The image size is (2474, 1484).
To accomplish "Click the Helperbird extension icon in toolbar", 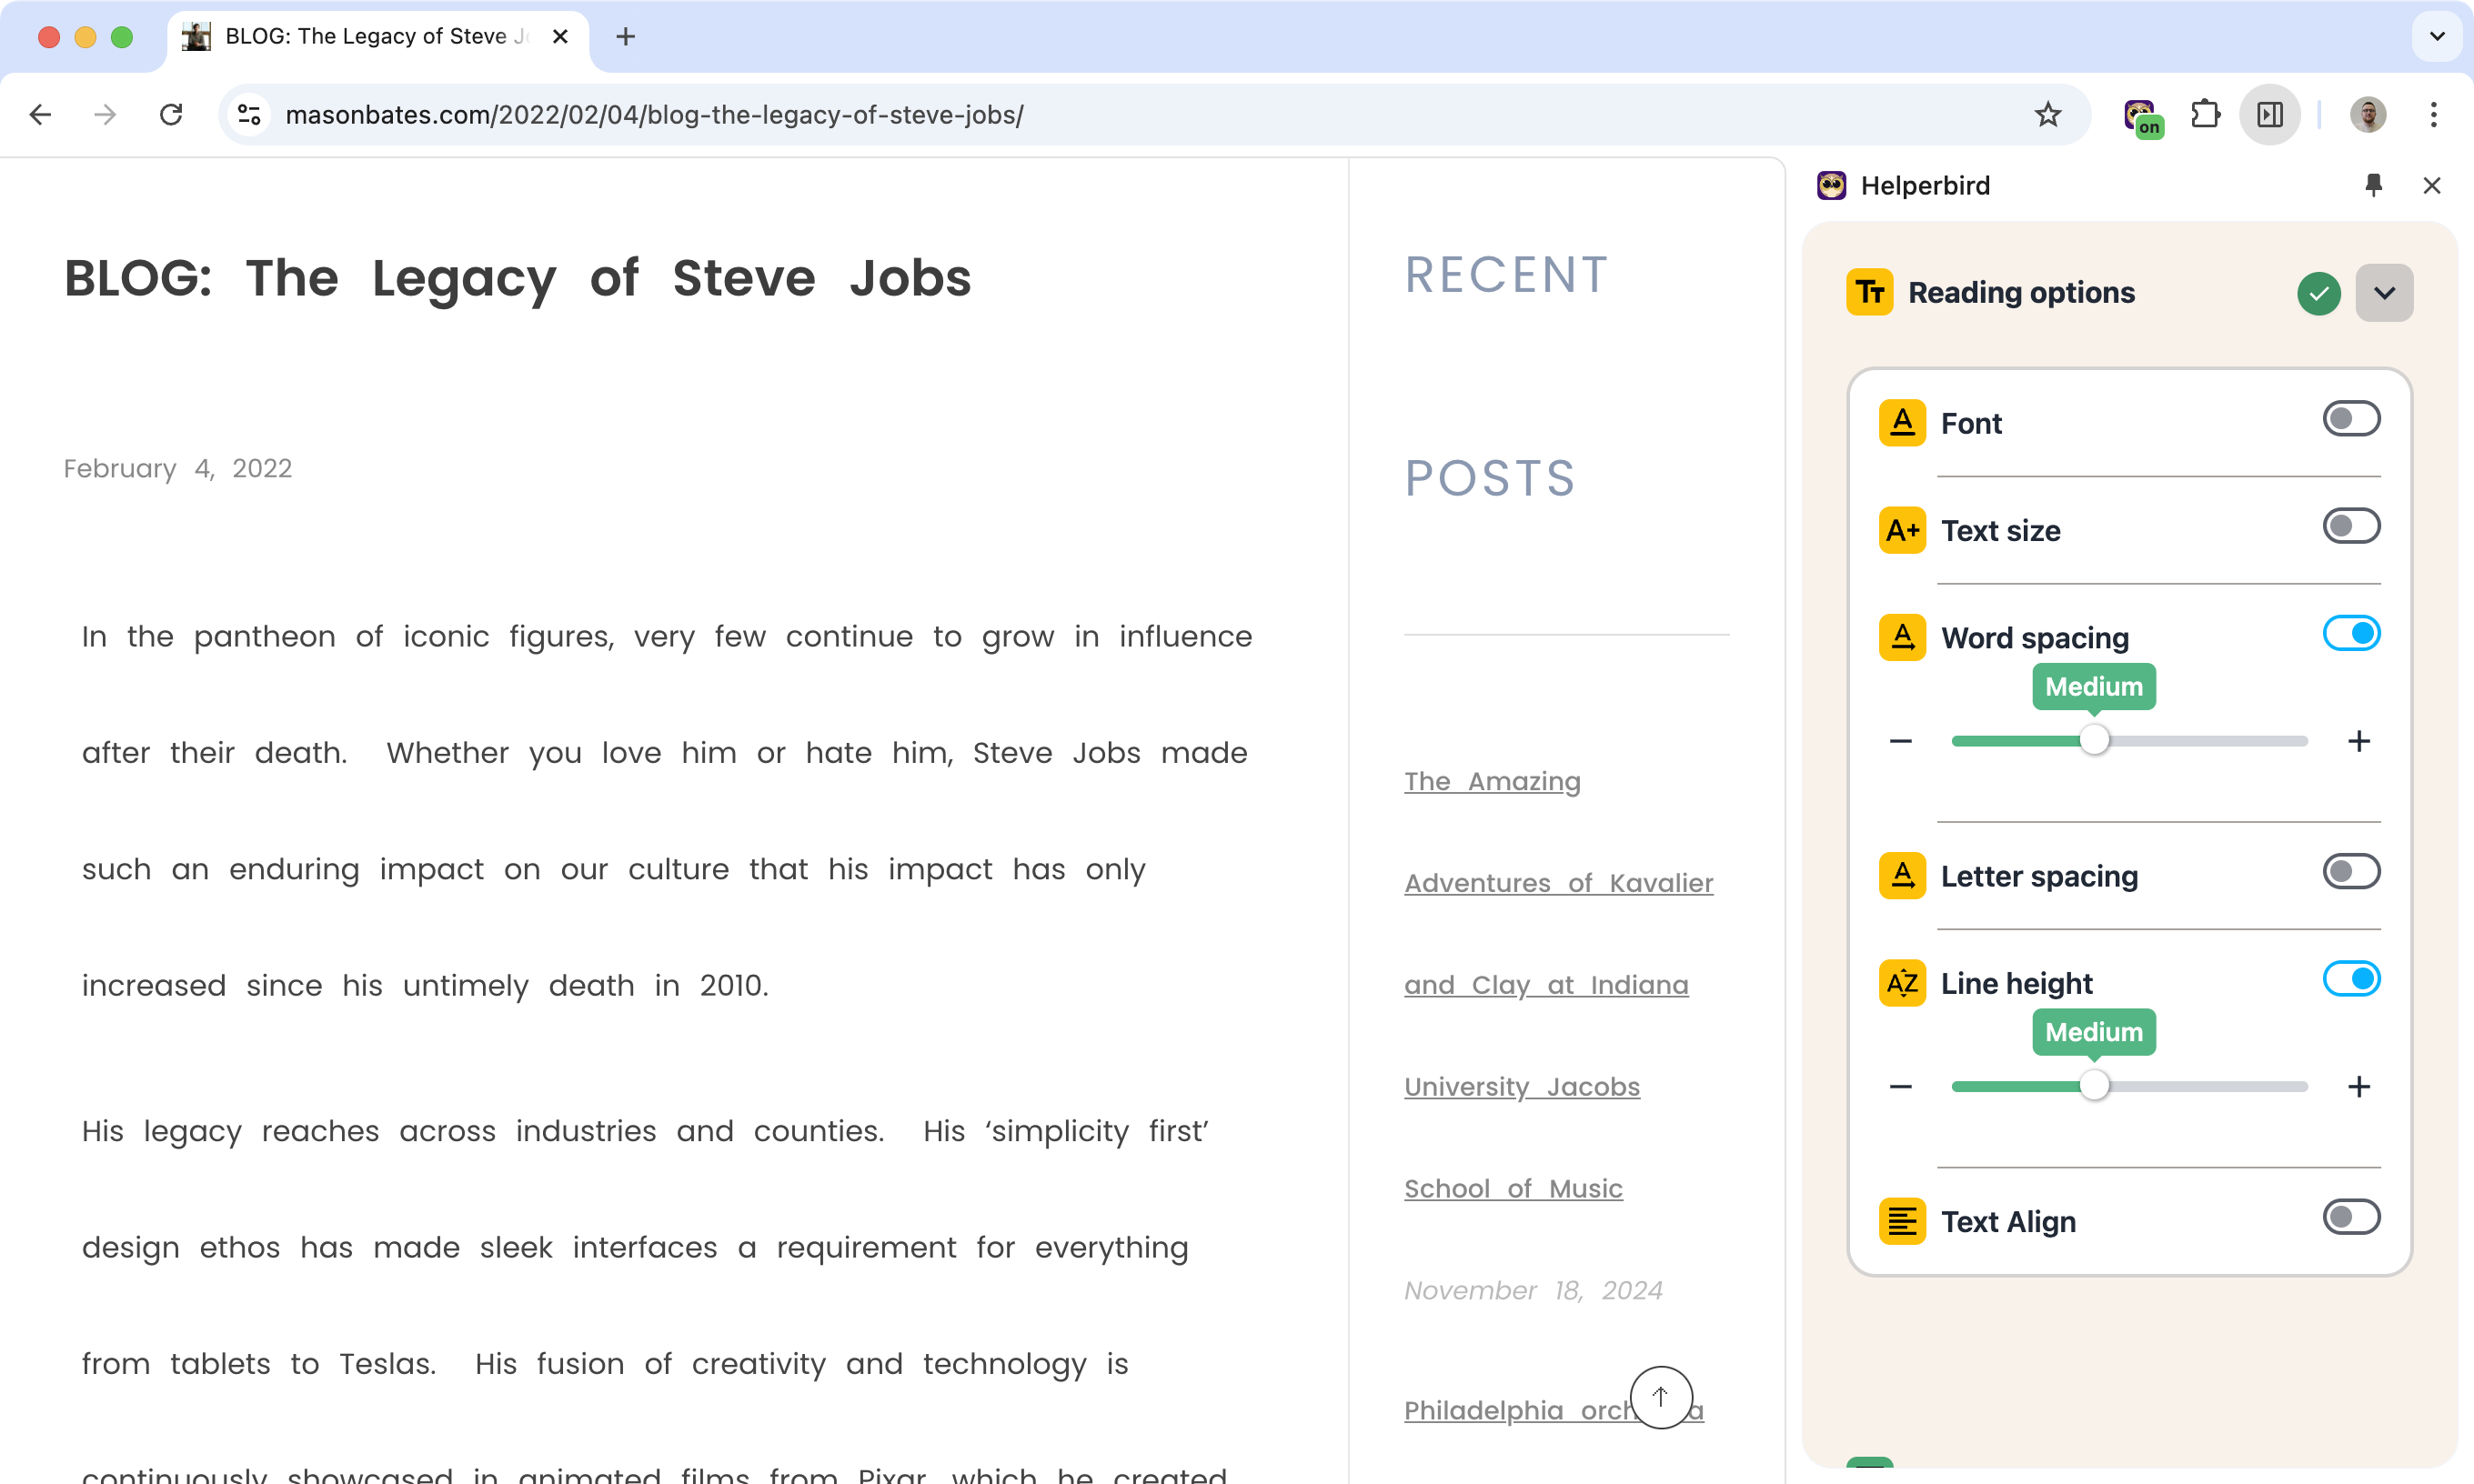I will 2141,115.
